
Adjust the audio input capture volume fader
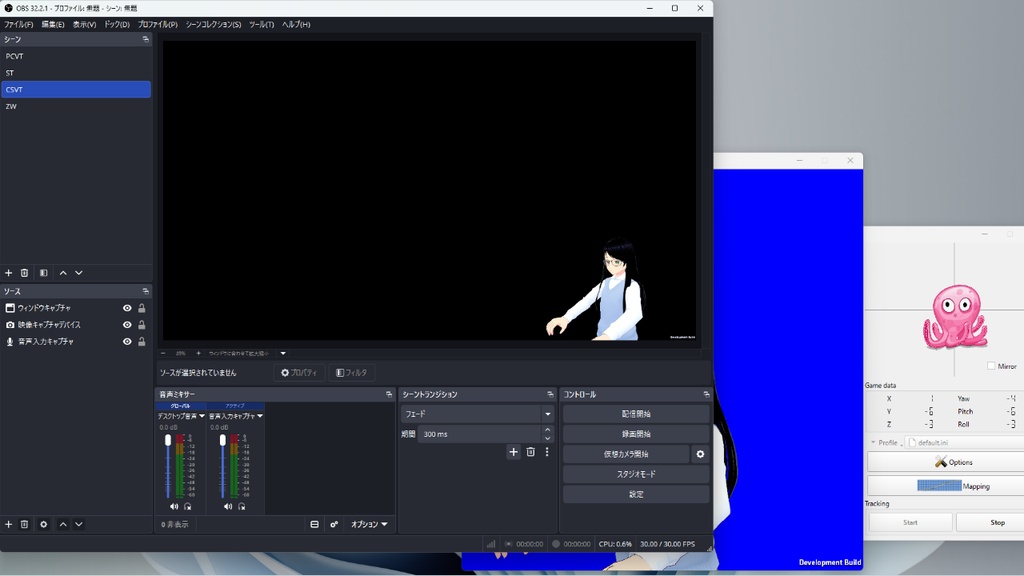(x=223, y=440)
